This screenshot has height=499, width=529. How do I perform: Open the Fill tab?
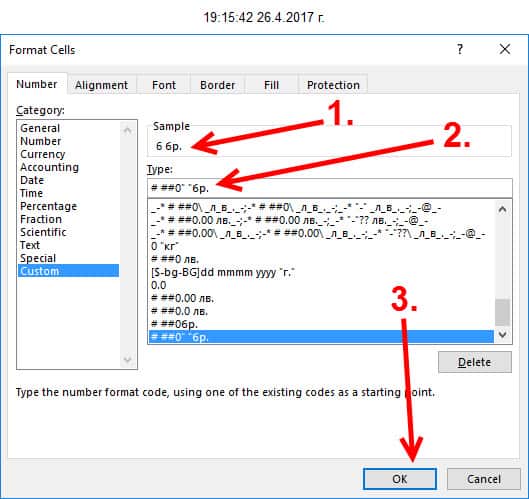click(272, 85)
